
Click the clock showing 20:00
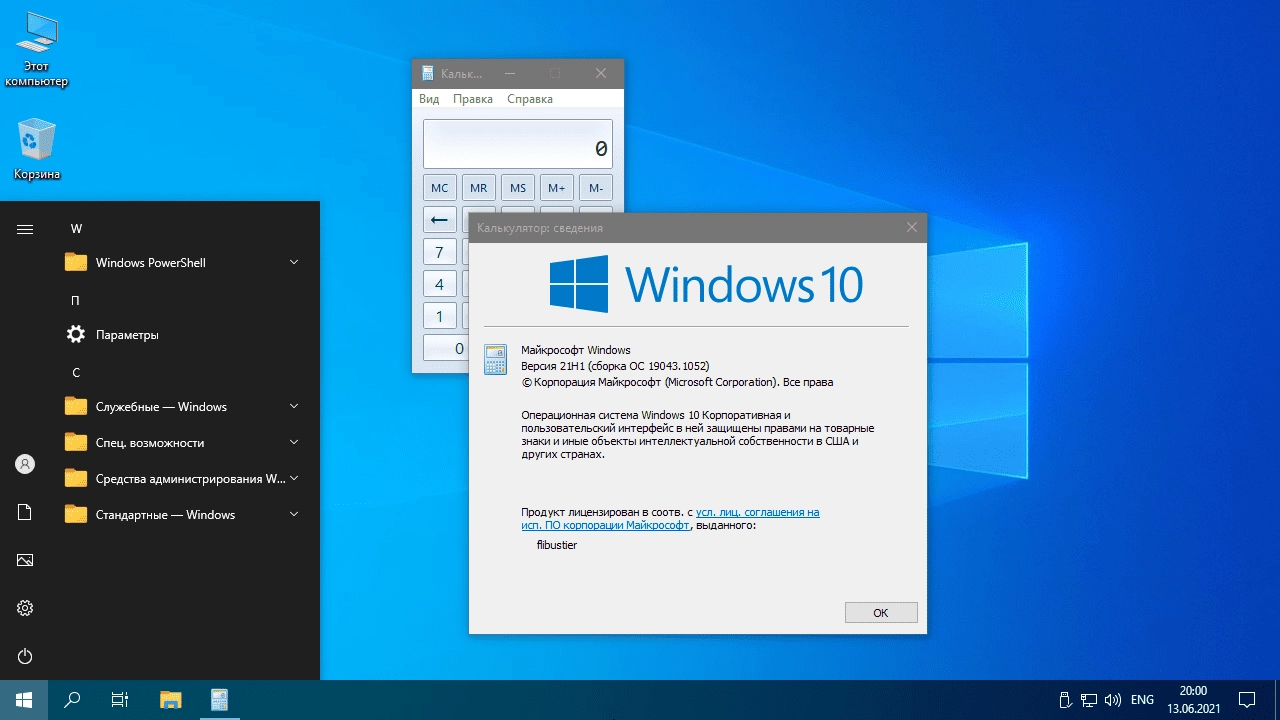point(1193,699)
